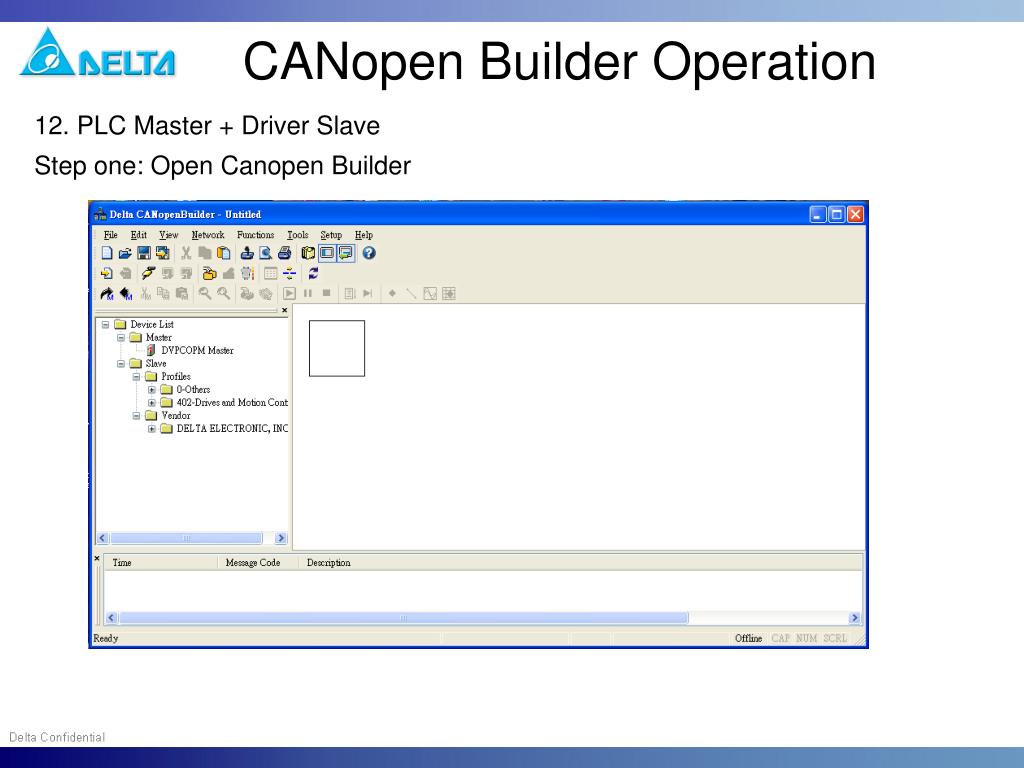Viewport: 1024px width, 768px height.
Task: Collapse the Device List root node
Action: click(105, 325)
